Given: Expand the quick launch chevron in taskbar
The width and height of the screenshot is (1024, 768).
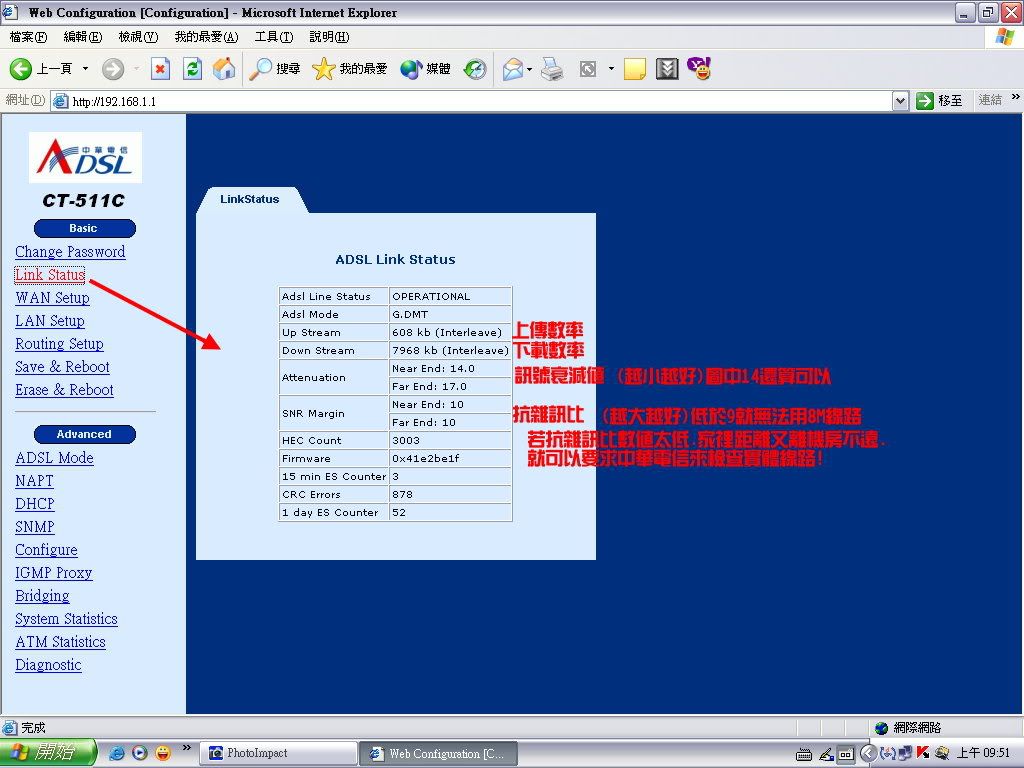Looking at the screenshot, I should (x=187, y=748).
